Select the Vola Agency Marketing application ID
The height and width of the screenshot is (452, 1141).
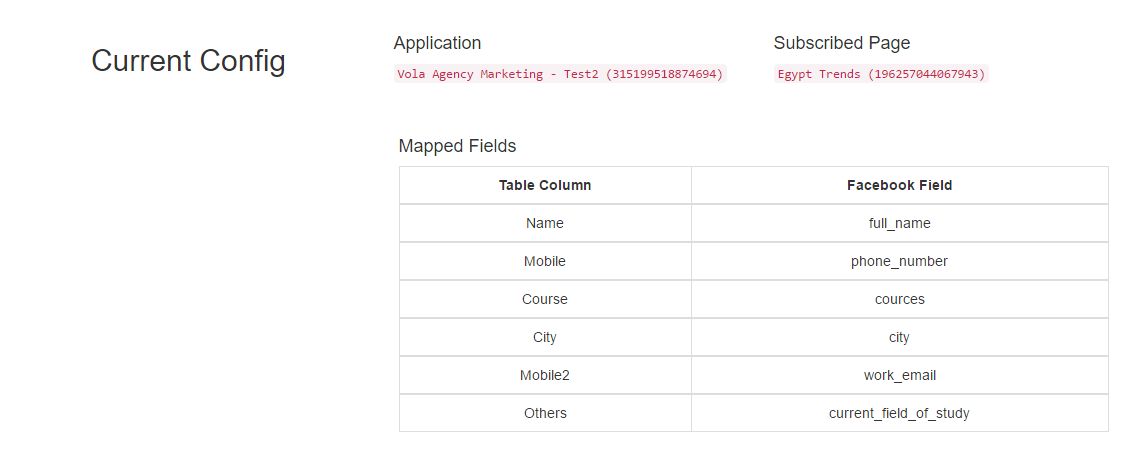[560, 74]
